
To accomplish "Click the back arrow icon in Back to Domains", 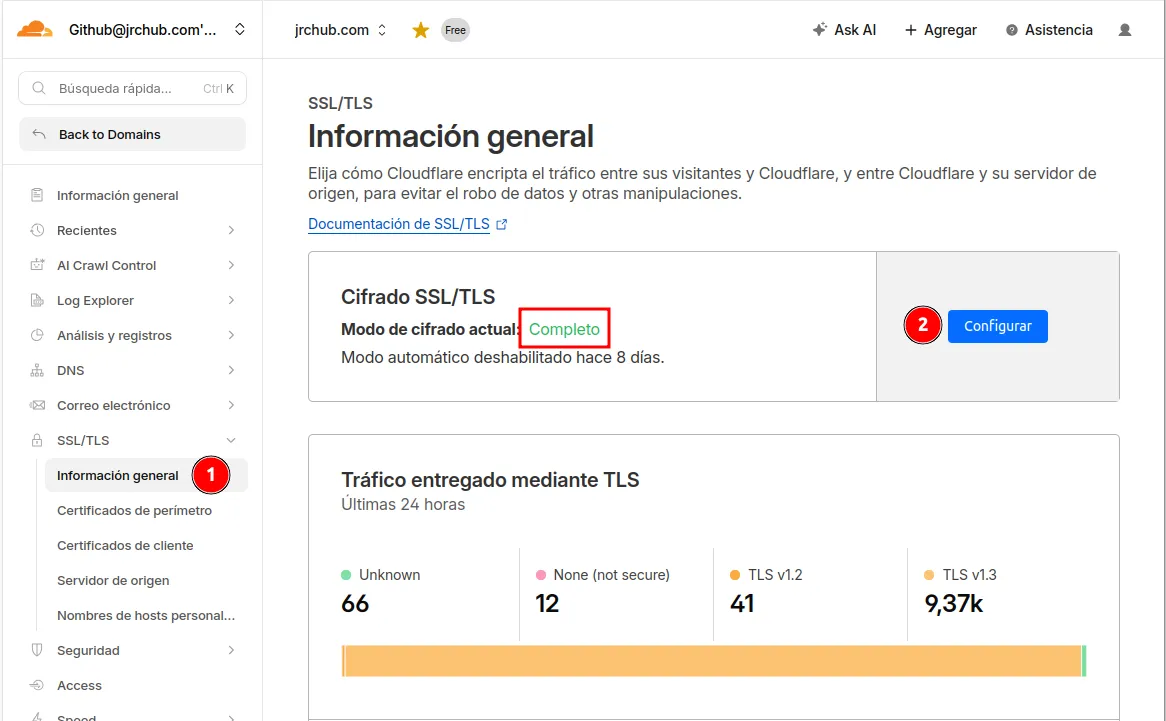I will pos(39,135).
